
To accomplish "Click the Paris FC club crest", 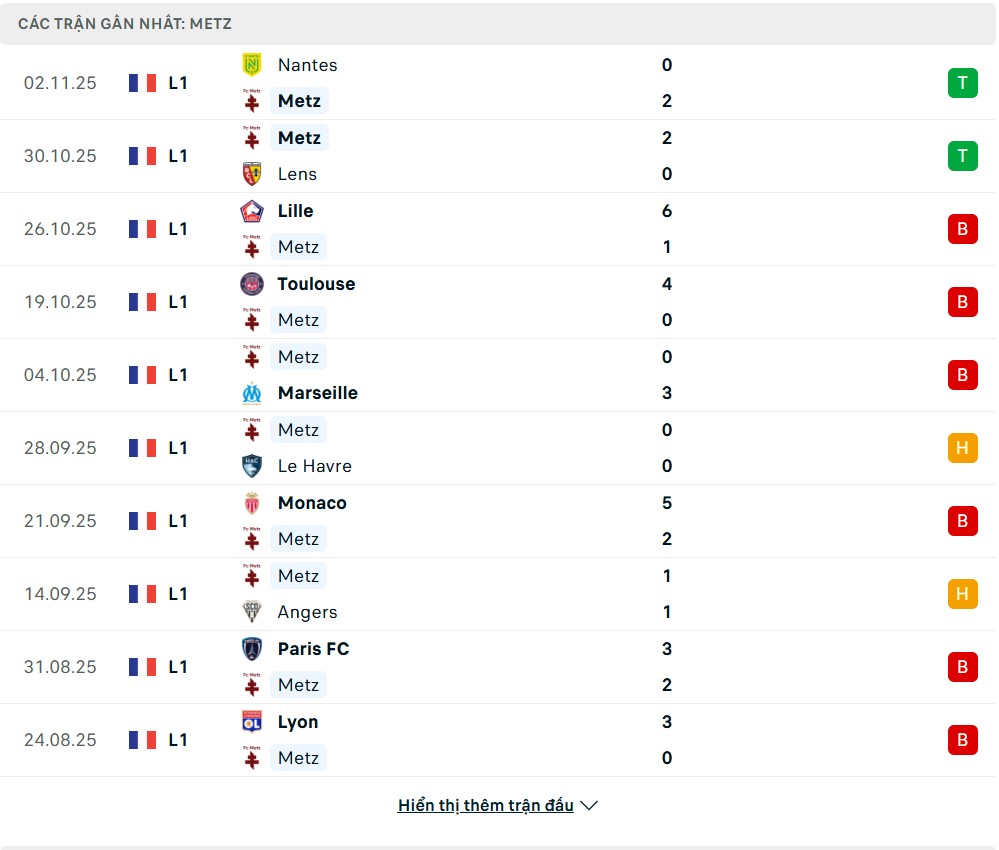I will 252,649.
